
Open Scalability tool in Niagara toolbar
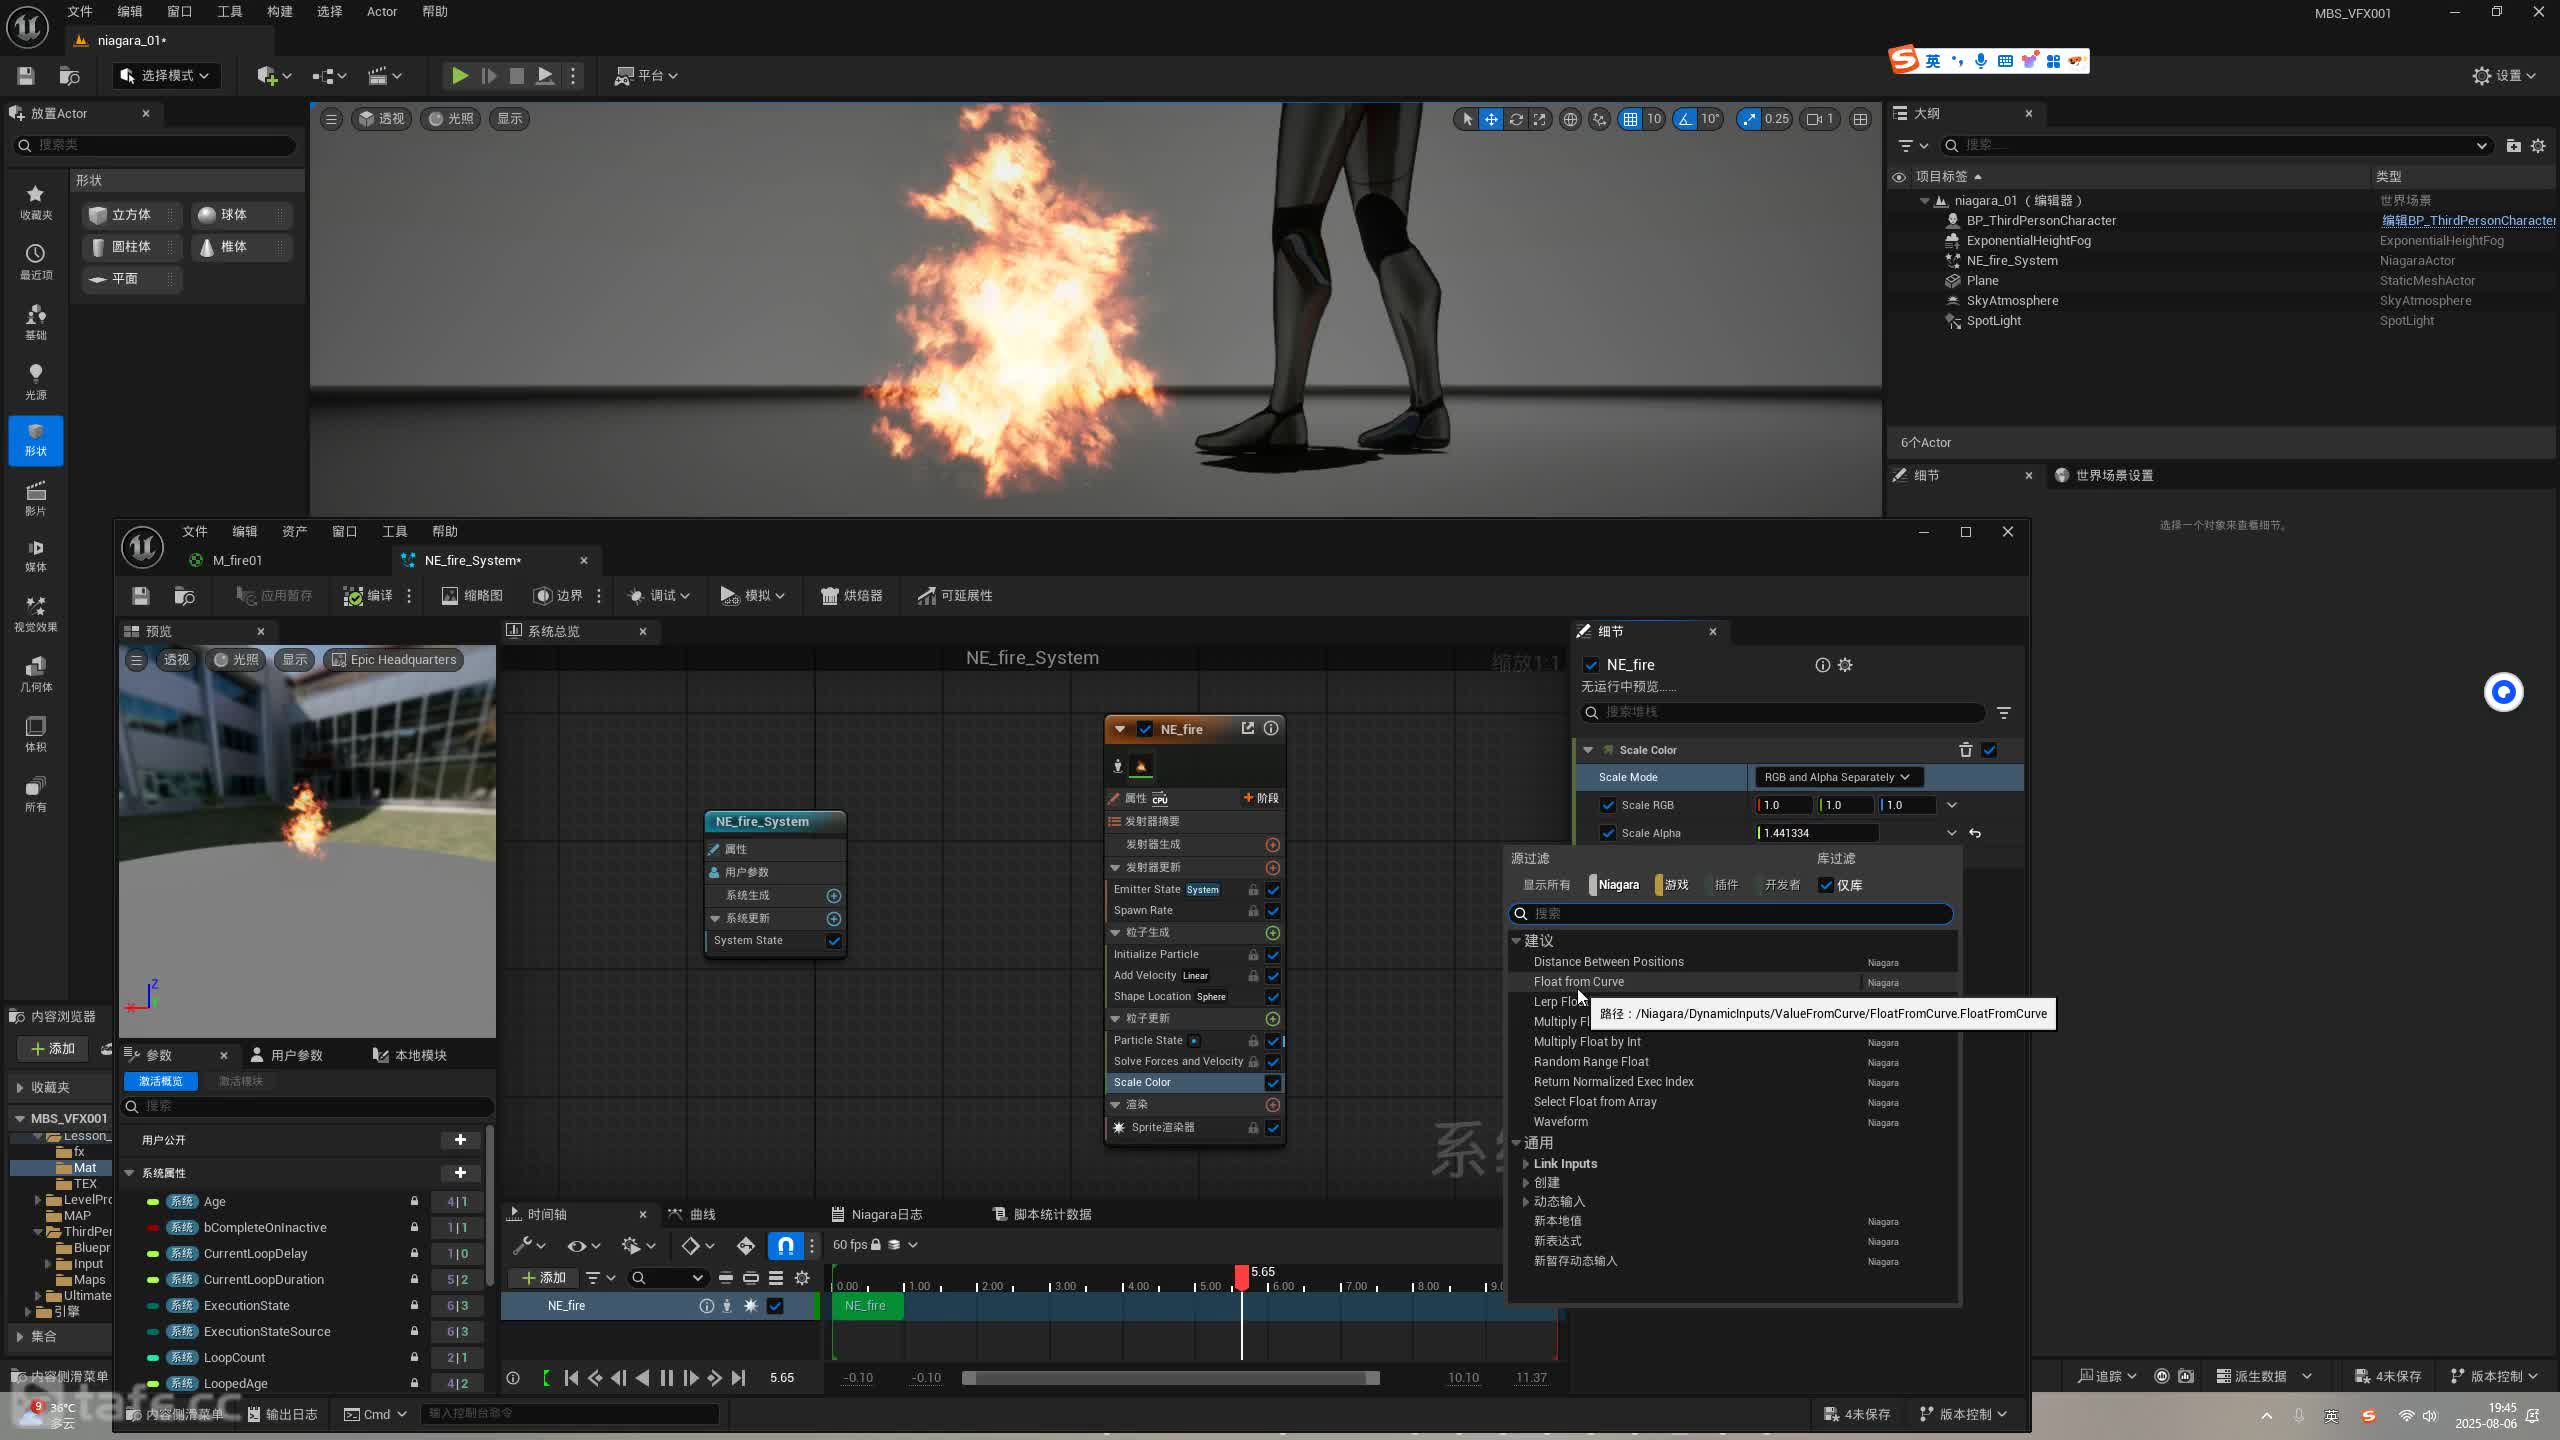[x=955, y=596]
